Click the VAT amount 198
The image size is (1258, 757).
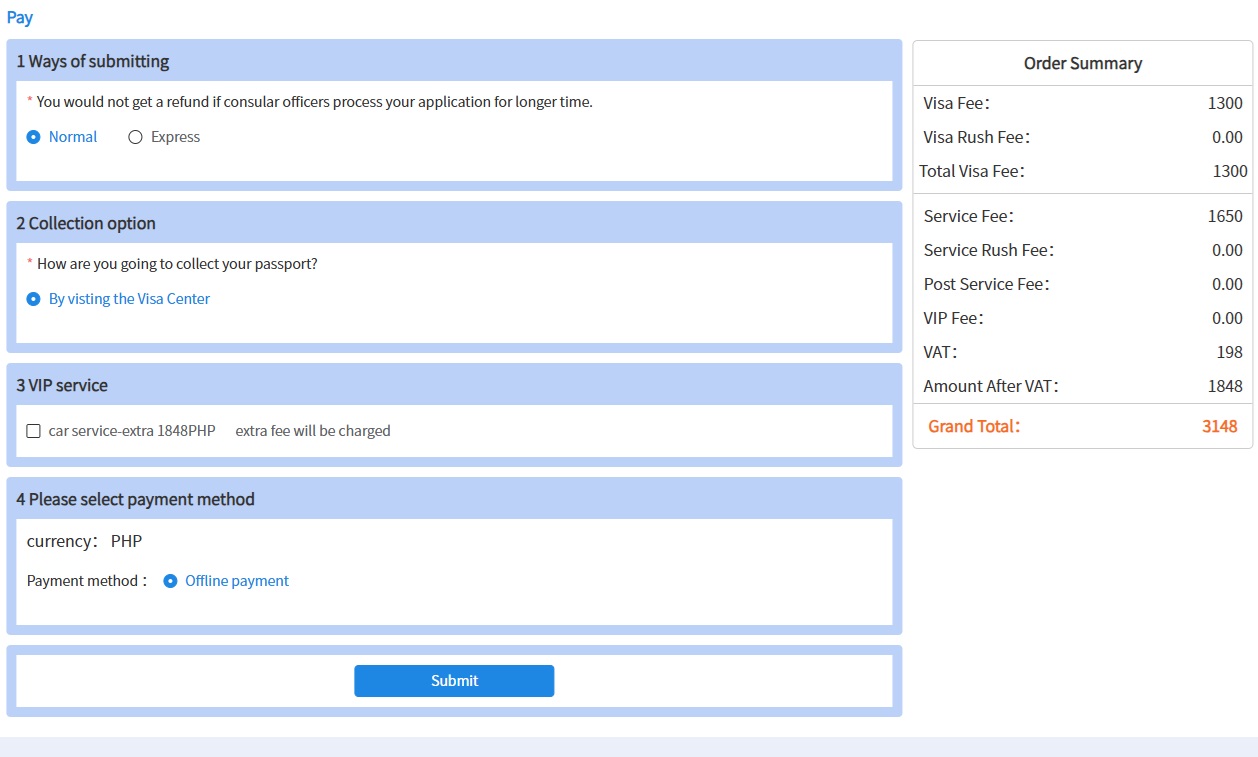click(1230, 352)
